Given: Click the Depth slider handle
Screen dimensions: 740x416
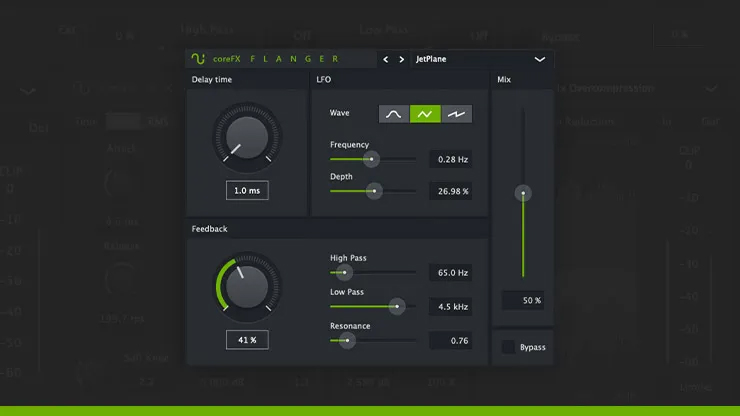Looking at the screenshot, I should [374, 191].
